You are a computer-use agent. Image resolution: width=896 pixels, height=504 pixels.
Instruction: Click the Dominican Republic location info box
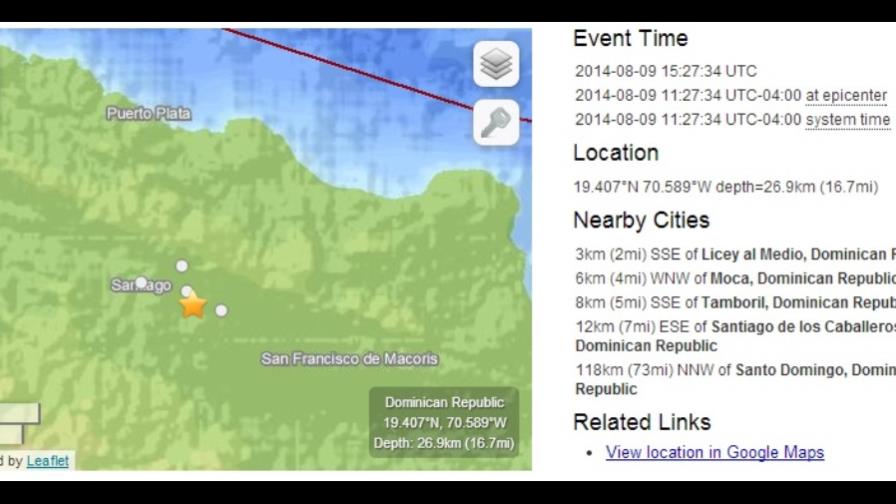pos(444,422)
